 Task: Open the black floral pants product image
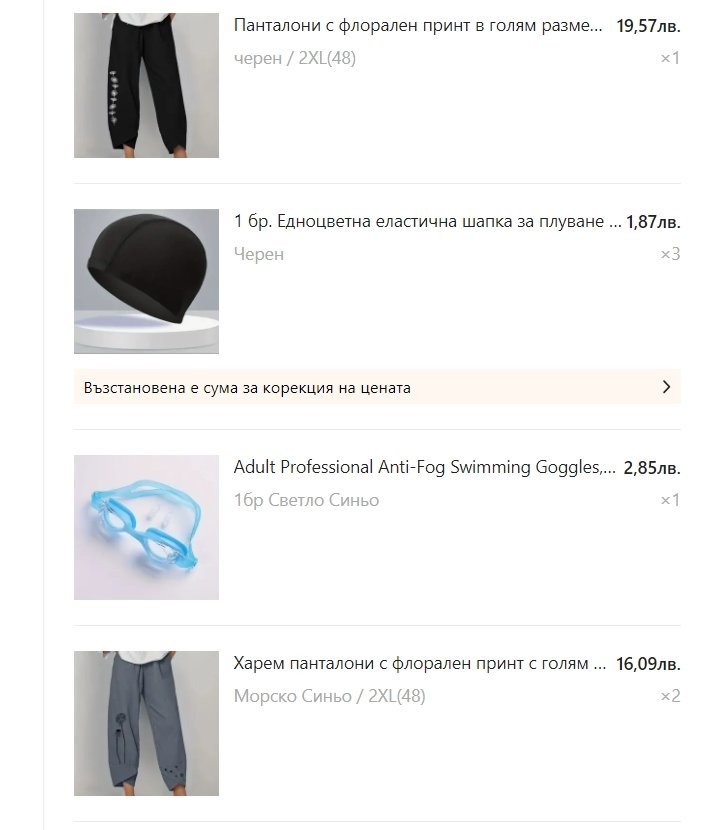coord(146,85)
